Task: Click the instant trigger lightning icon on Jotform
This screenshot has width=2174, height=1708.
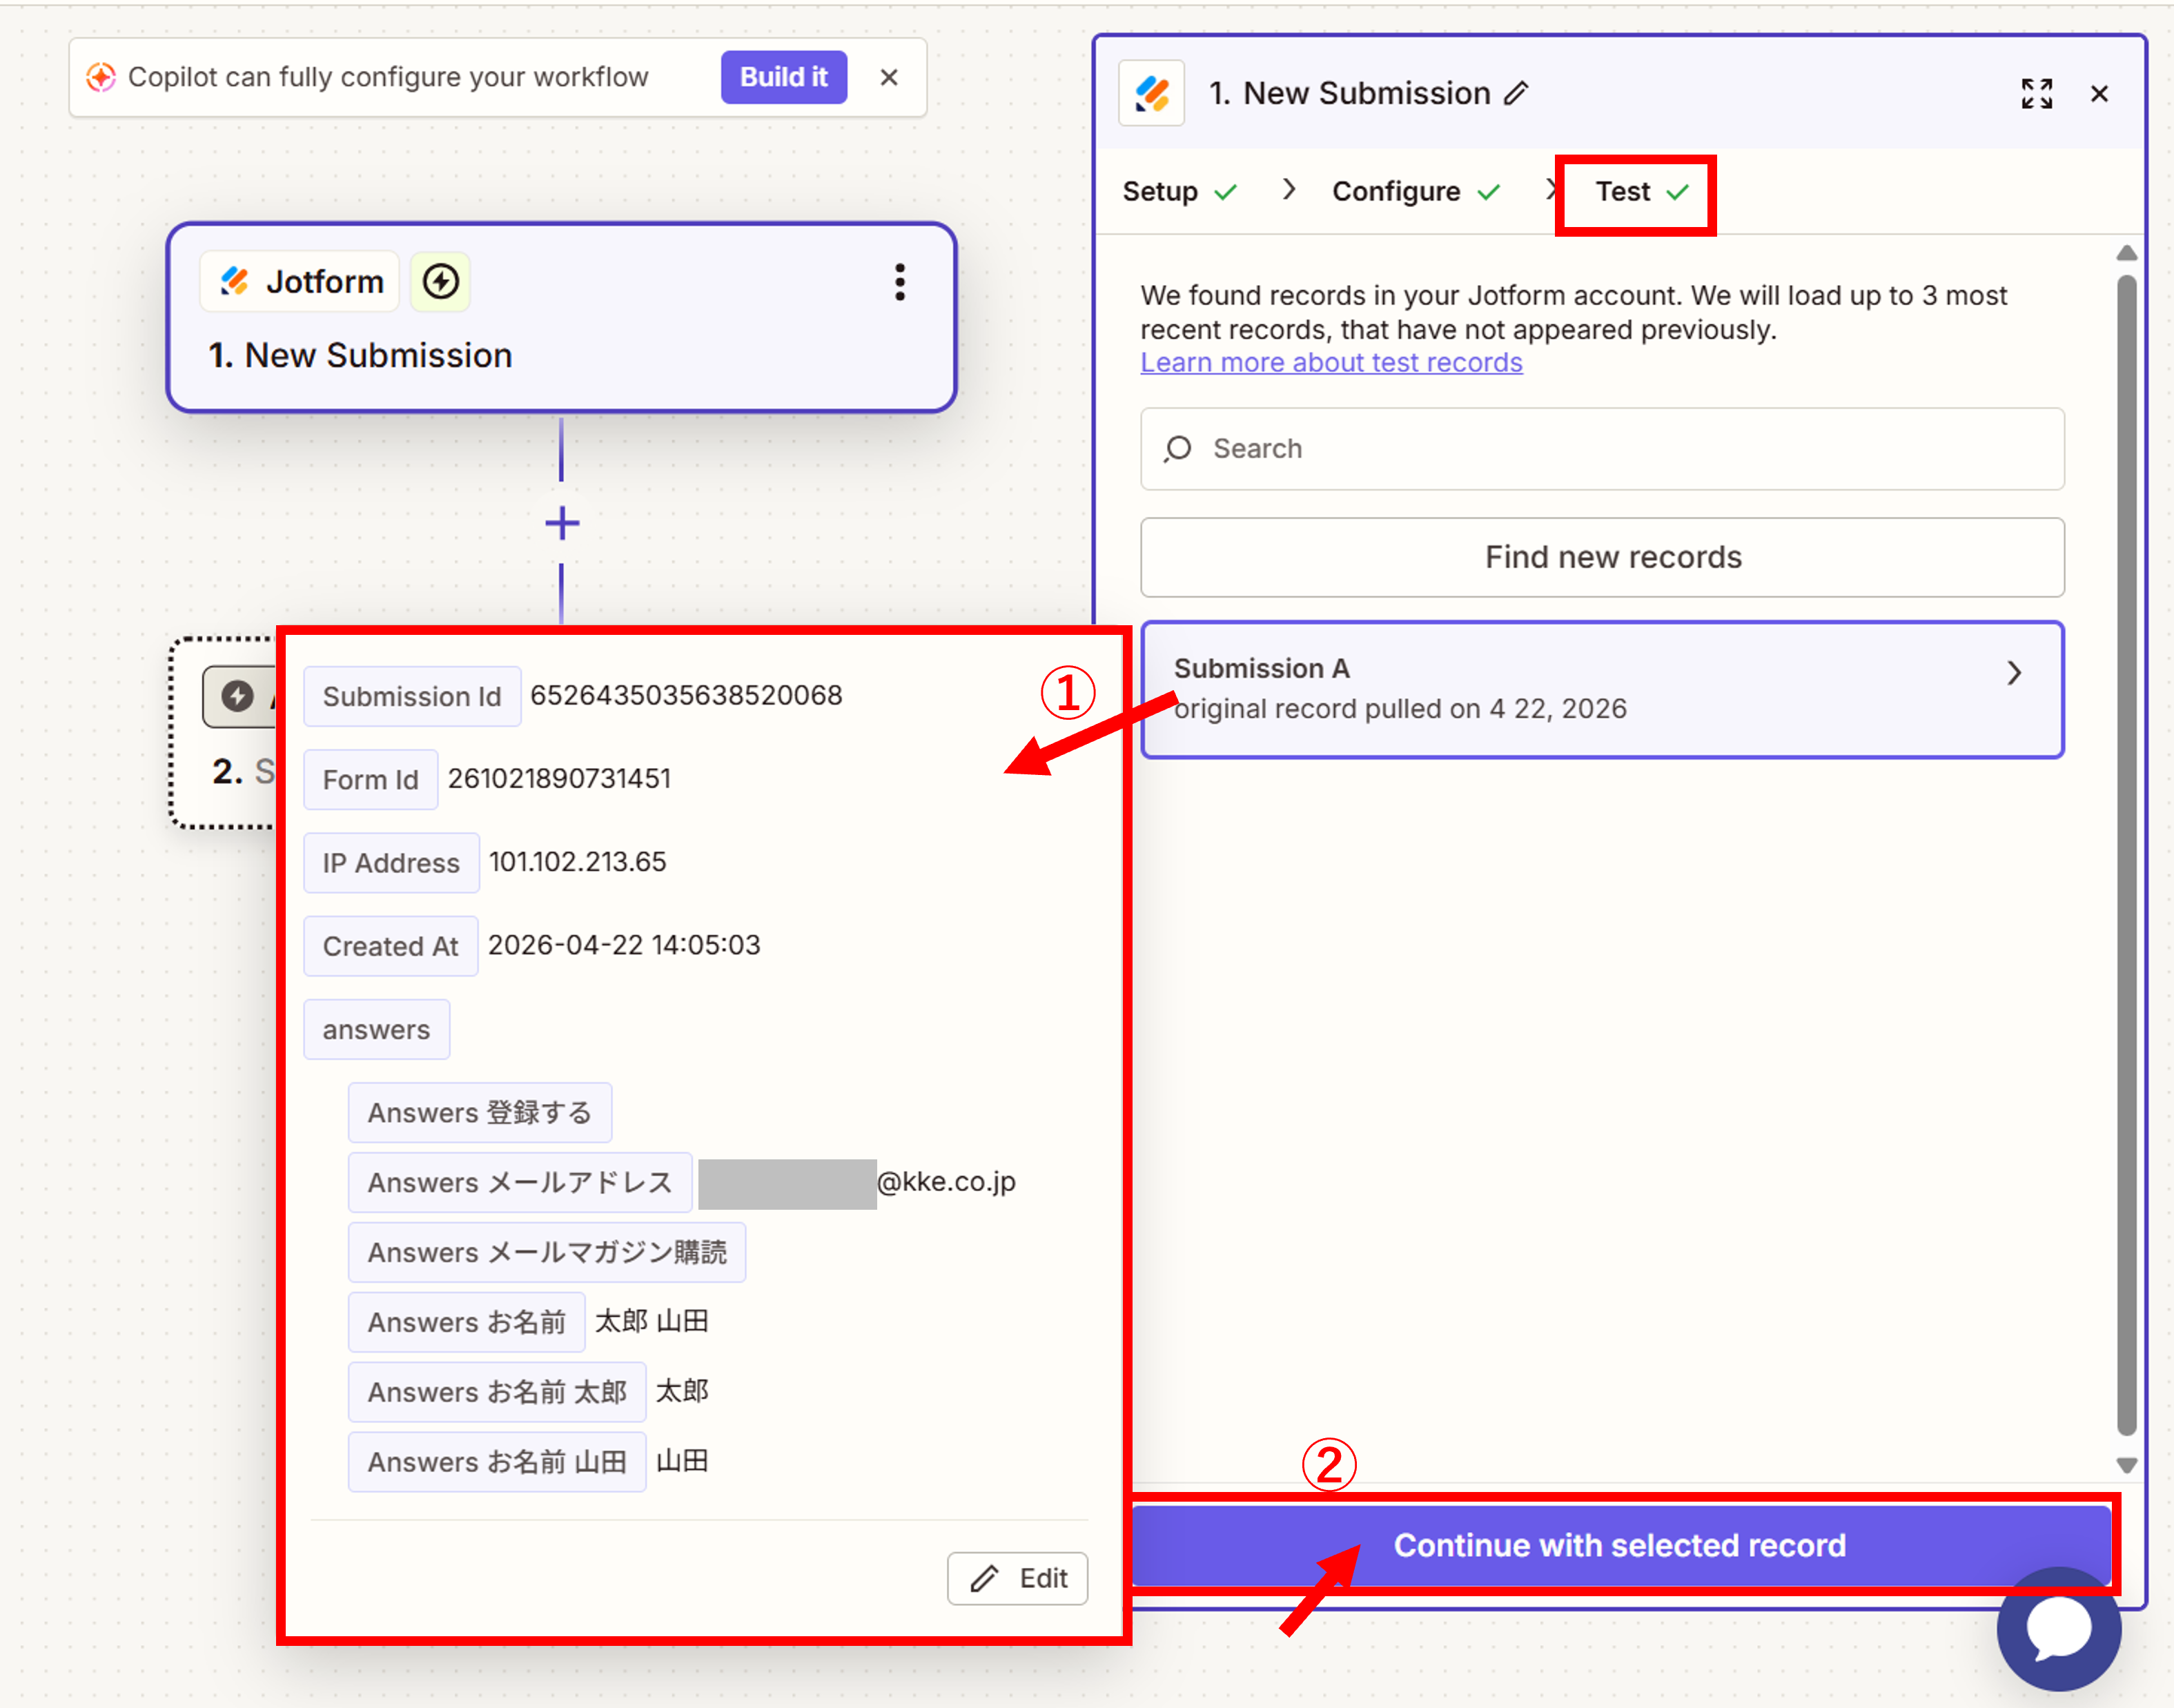Action: click(x=440, y=282)
